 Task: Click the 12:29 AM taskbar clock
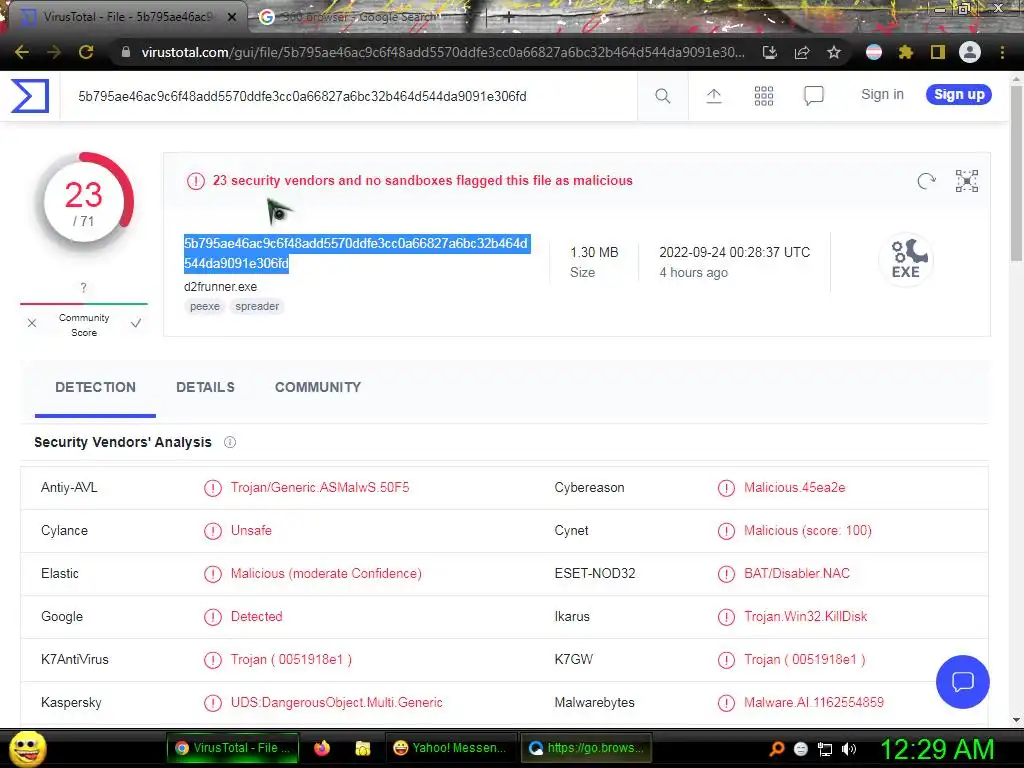[x=937, y=749]
